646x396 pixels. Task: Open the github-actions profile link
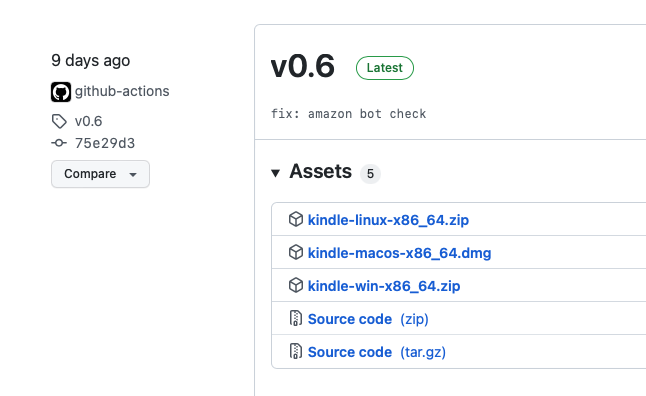click(x=122, y=91)
